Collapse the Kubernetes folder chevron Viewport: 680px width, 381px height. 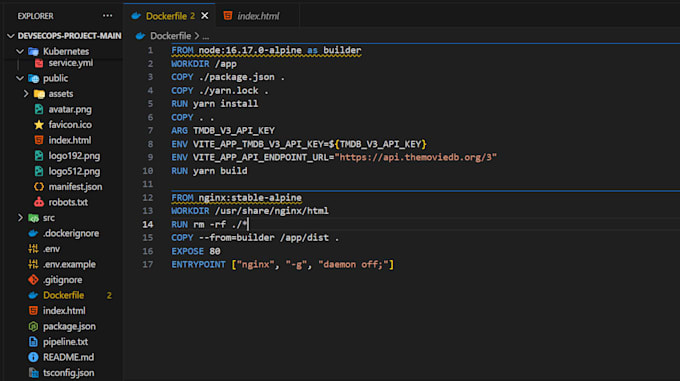pyautogui.click(x=20, y=51)
